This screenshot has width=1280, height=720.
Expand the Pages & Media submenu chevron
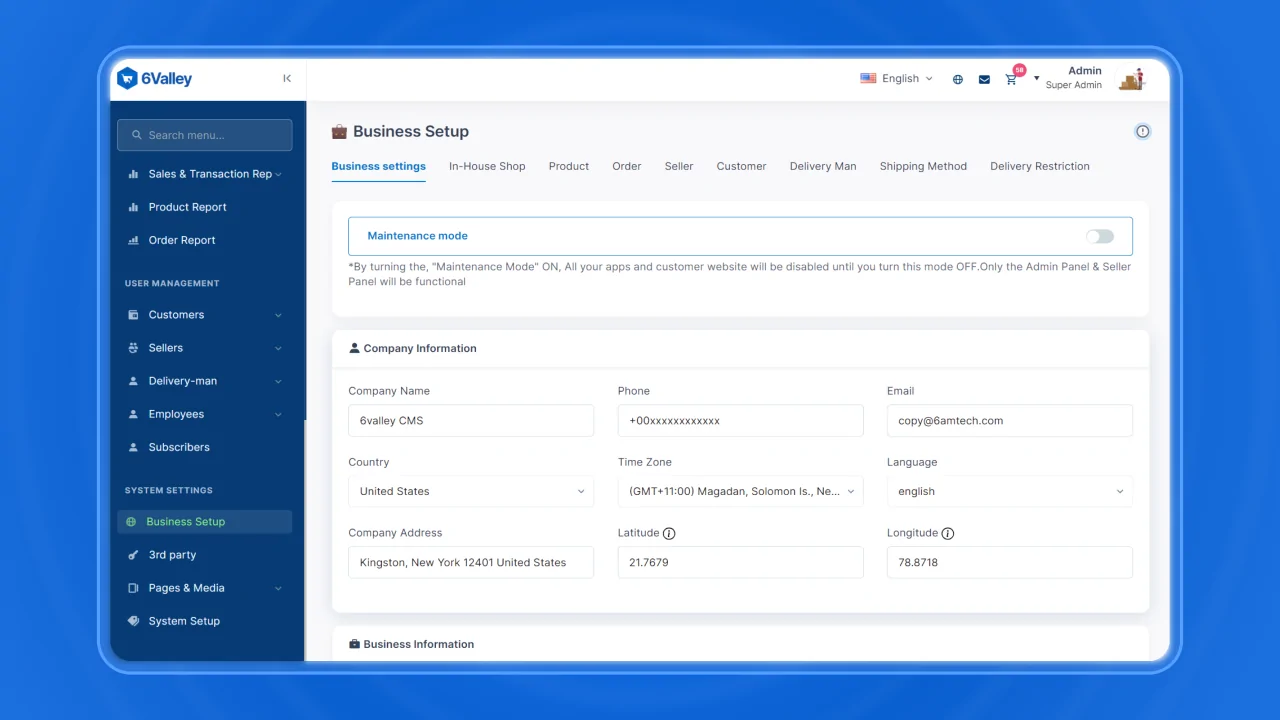click(278, 588)
